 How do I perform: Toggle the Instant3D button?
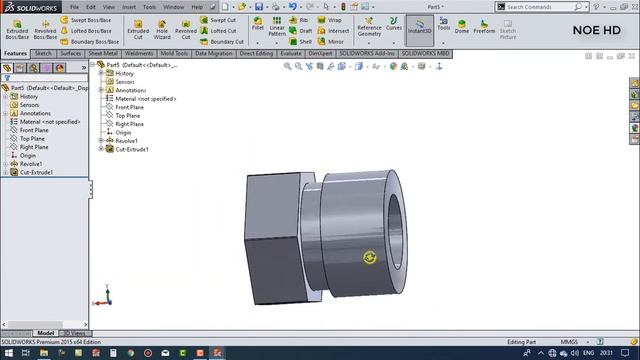420,31
